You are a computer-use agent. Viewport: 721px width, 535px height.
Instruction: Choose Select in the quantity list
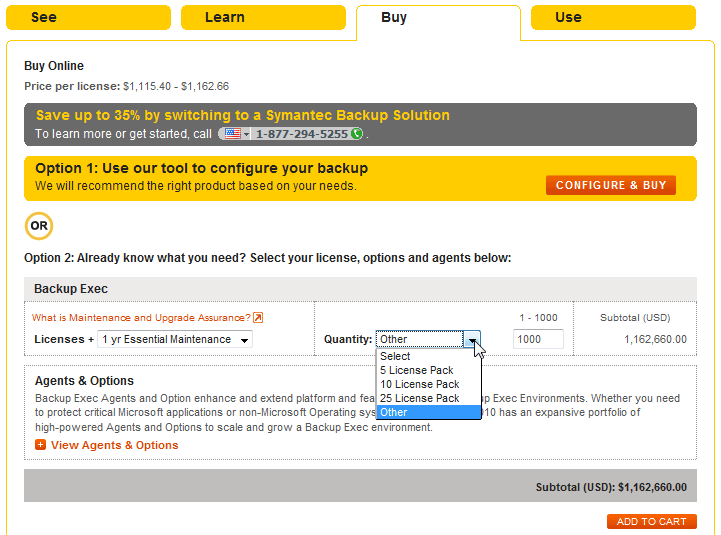[x=428, y=356]
